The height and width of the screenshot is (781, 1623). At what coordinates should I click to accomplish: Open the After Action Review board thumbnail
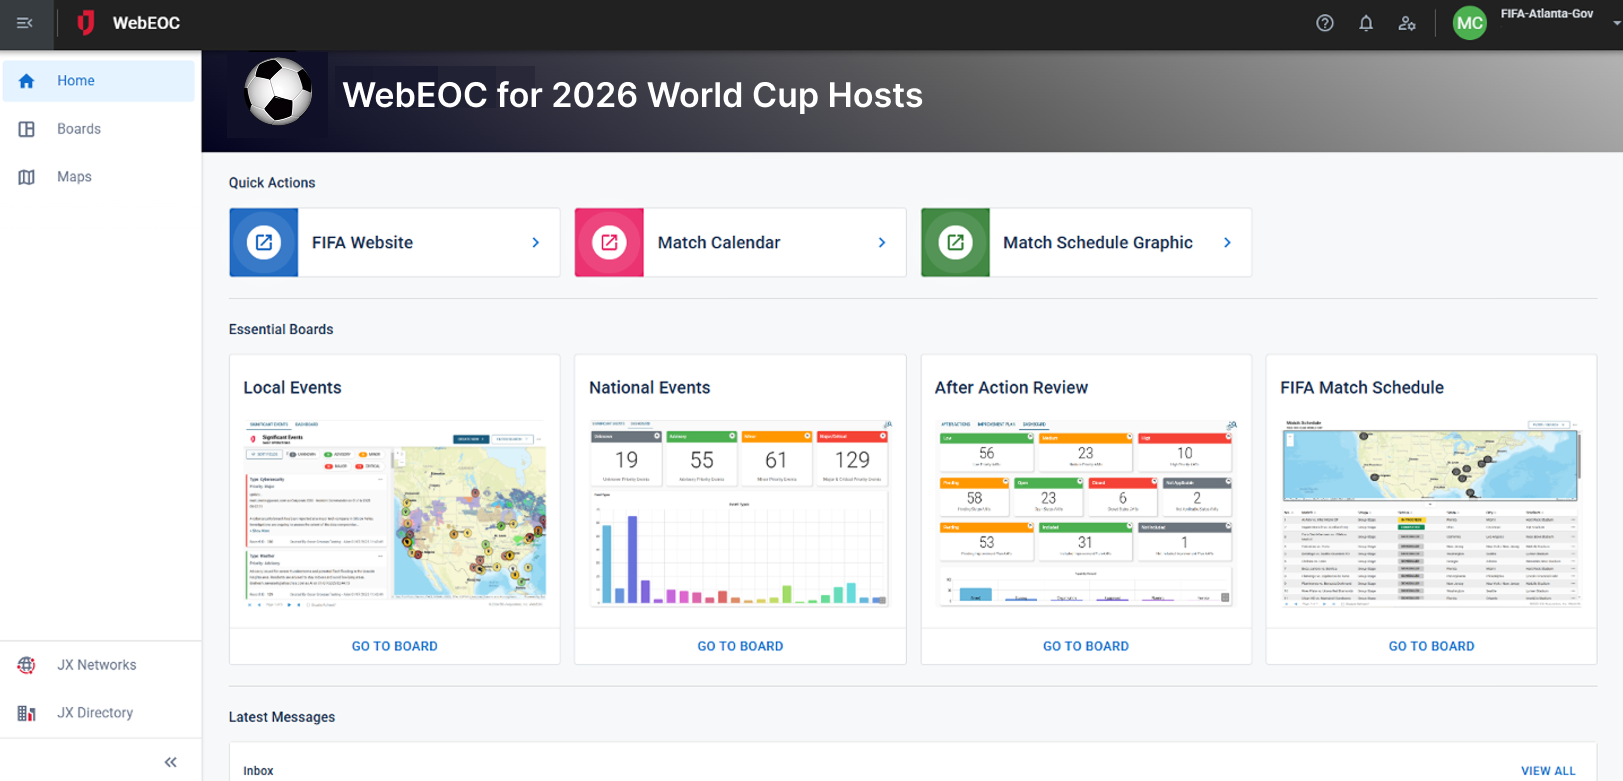click(1086, 514)
